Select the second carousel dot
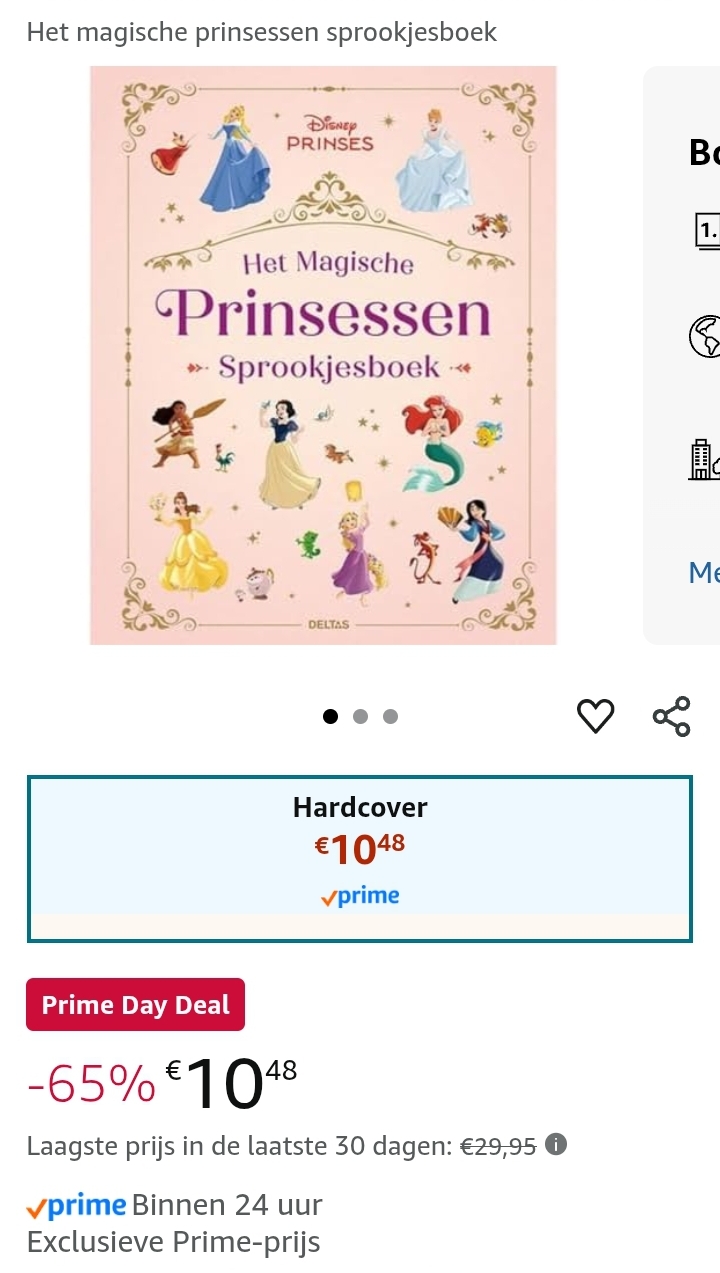Screen dimensions: 720x1273 click(x=360, y=716)
